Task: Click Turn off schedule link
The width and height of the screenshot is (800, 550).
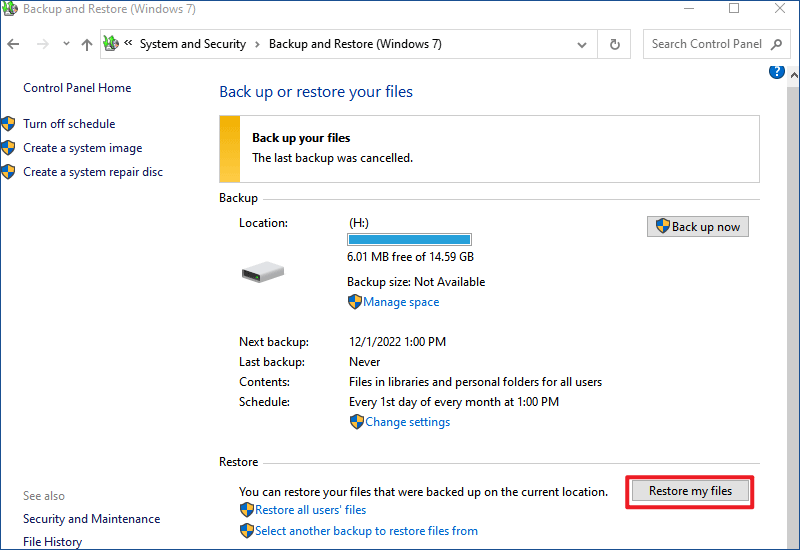Action: tap(69, 124)
